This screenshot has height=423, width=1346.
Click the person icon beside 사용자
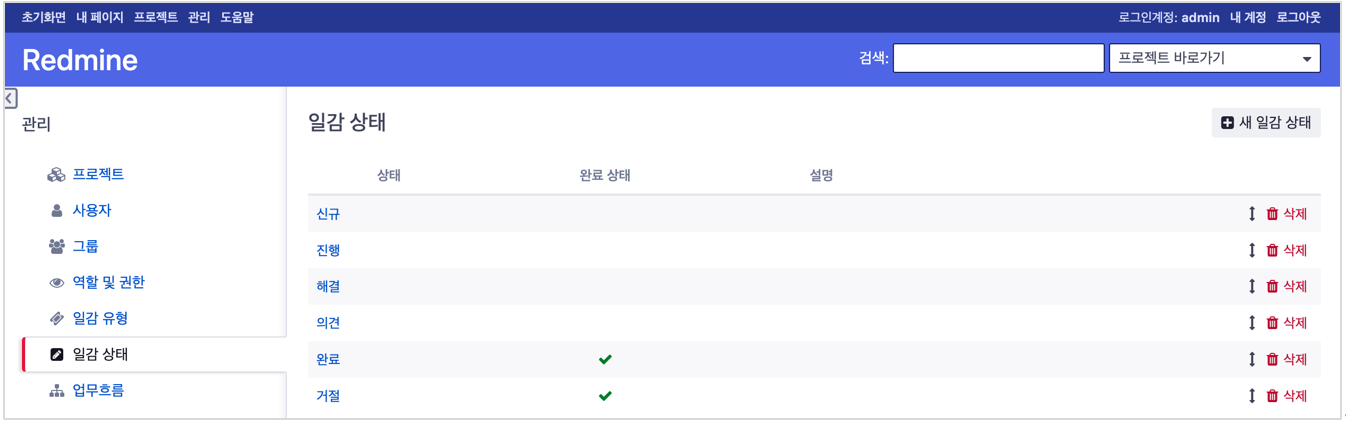(x=56, y=211)
